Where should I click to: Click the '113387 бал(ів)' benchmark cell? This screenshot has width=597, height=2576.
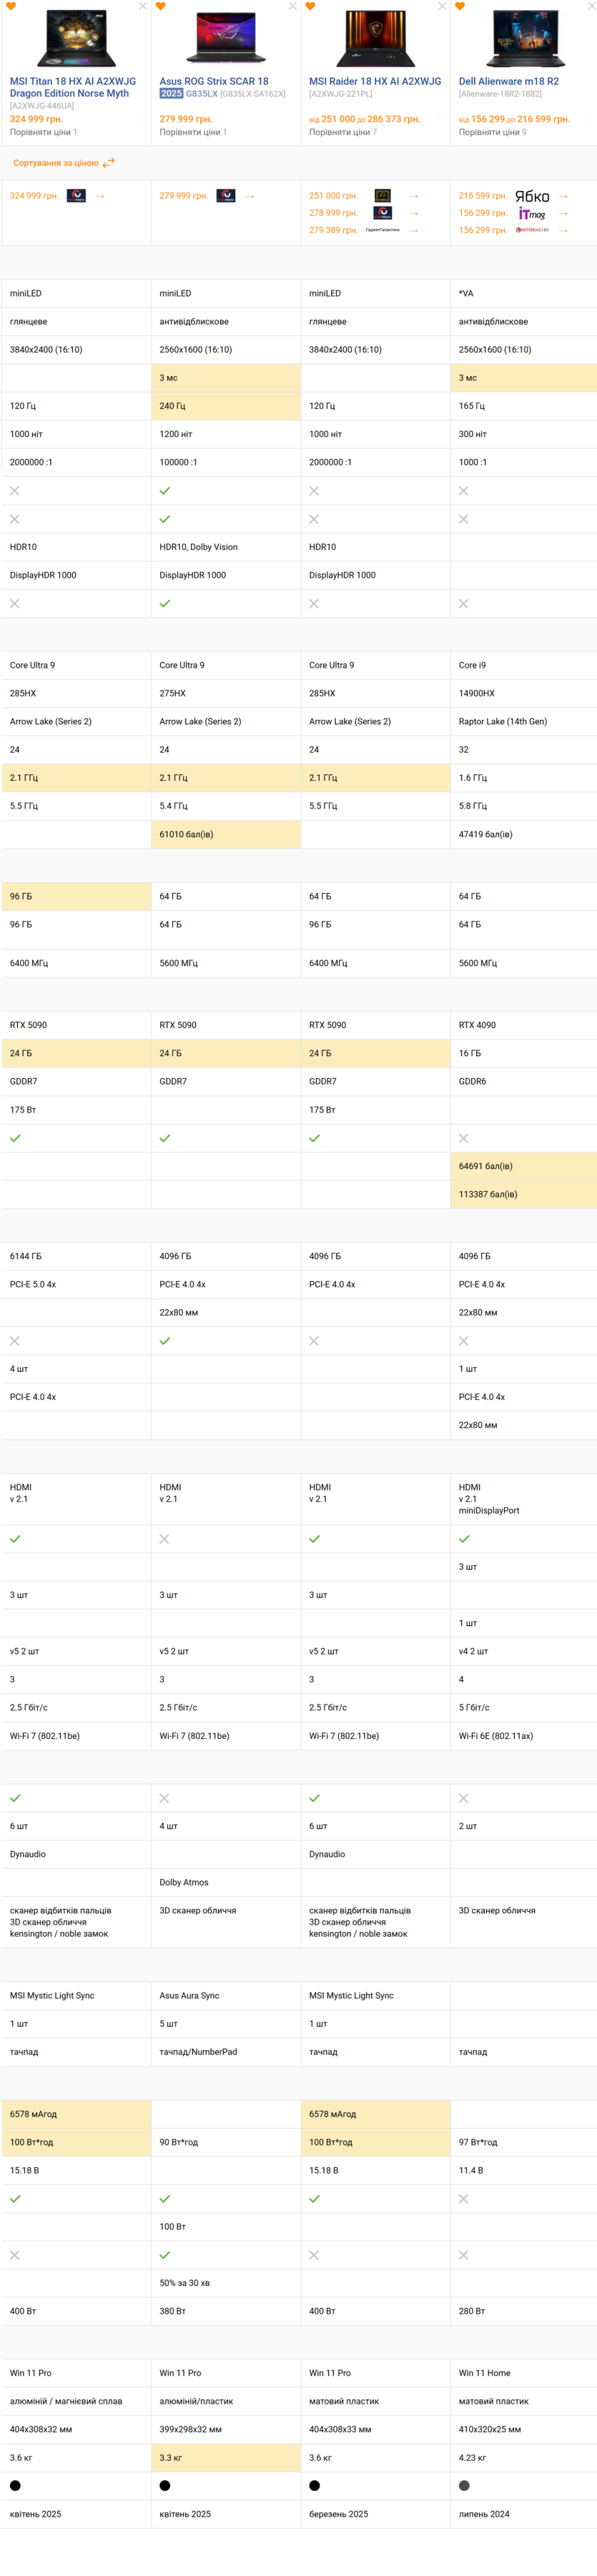(x=524, y=1194)
